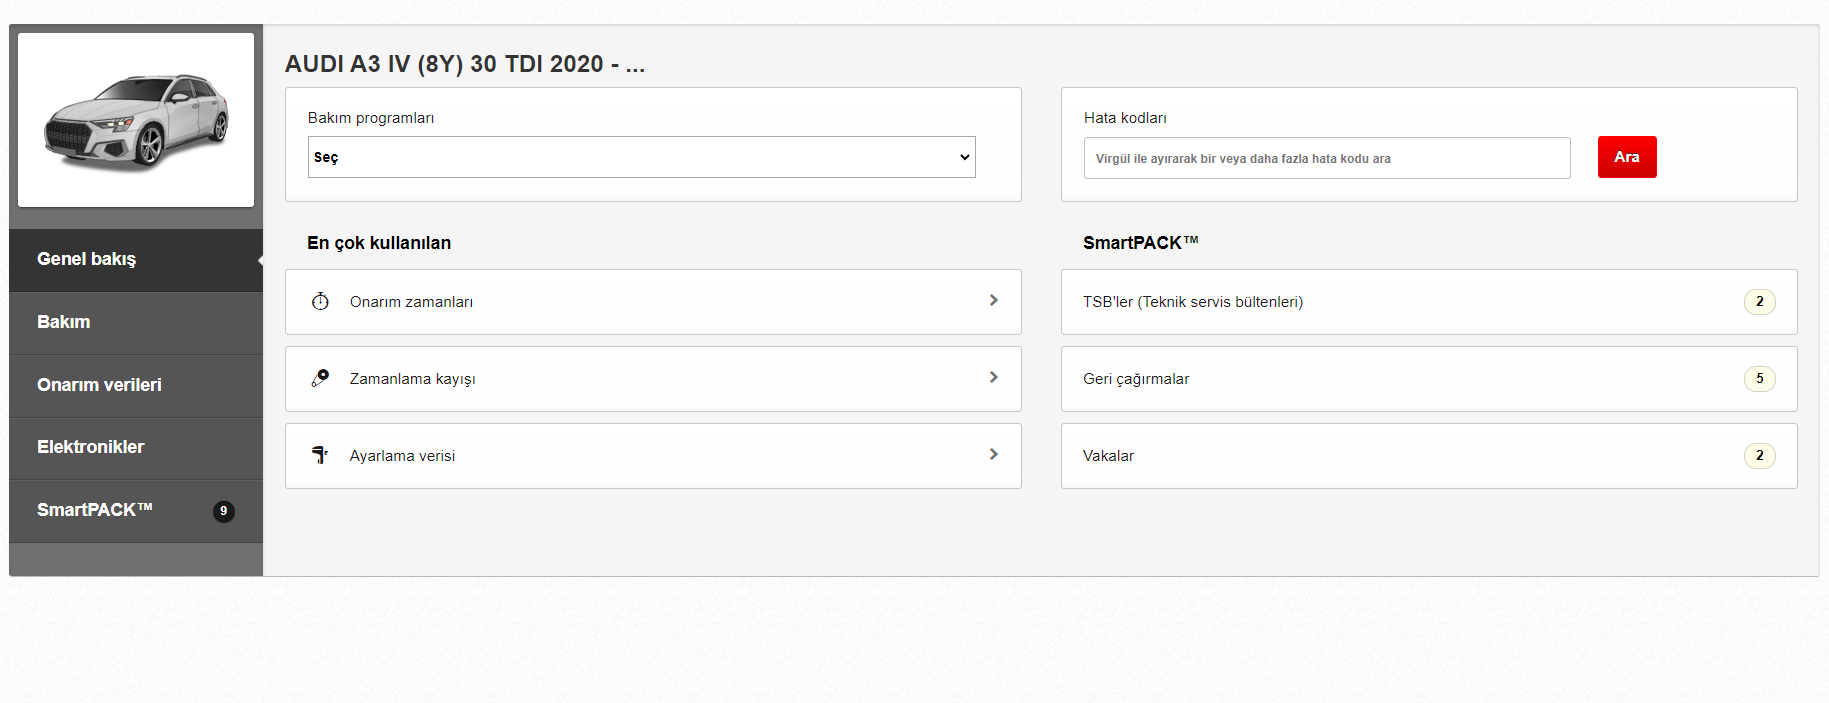This screenshot has height=703, width=1829.
Task: Click the AUDI A3 IV (8Y) title
Action: pyautogui.click(x=465, y=64)
